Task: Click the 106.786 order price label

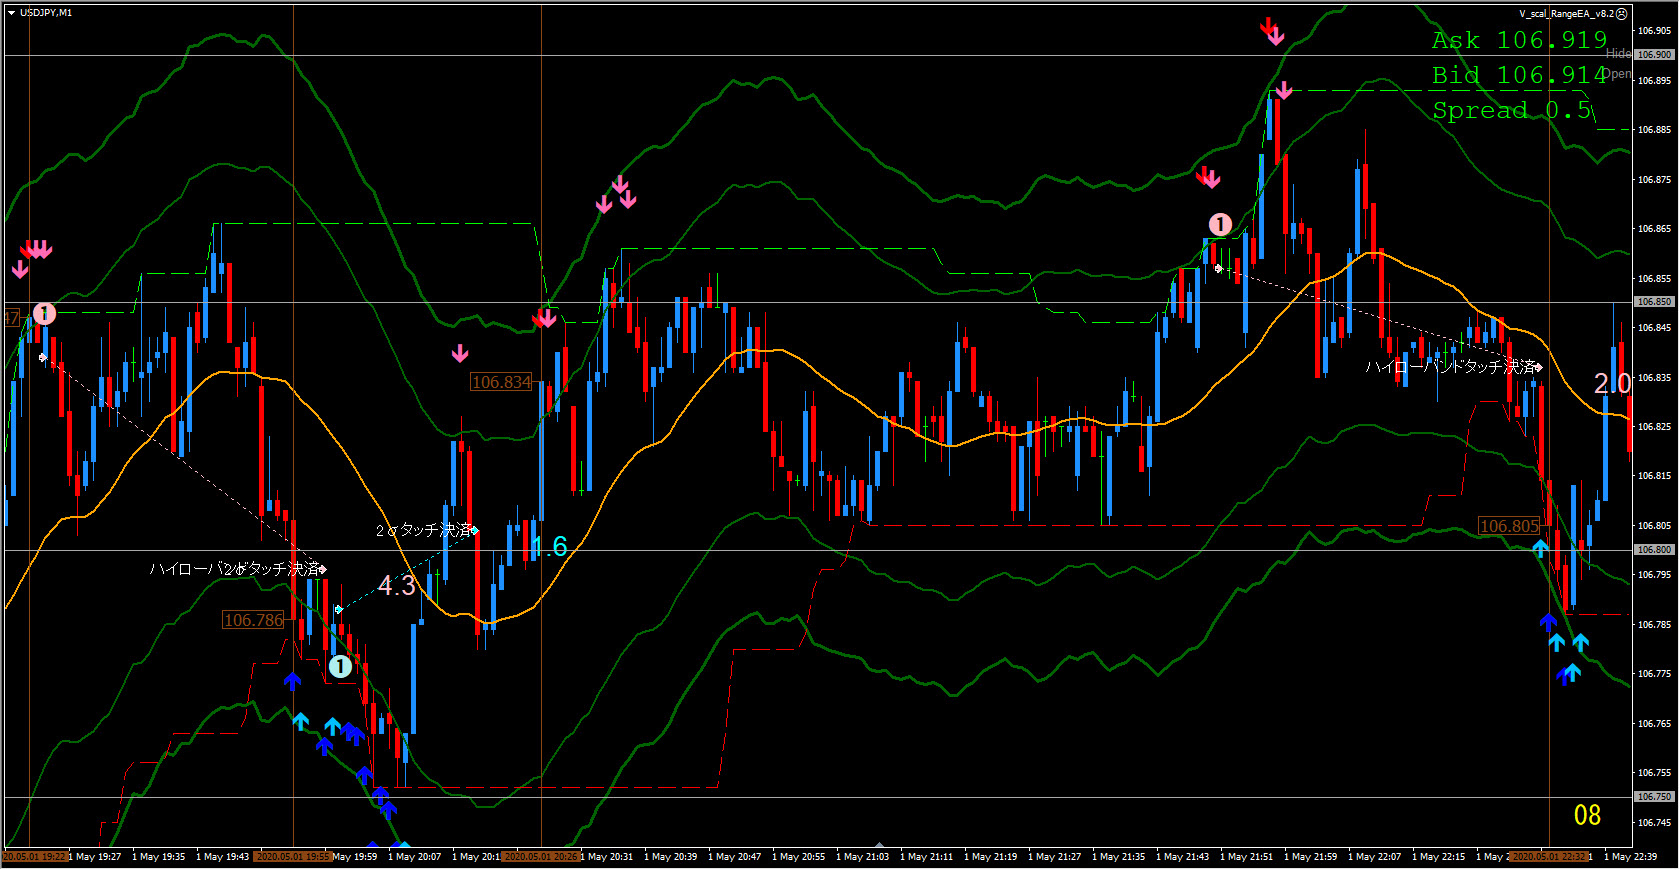Action: click(253, 620)
